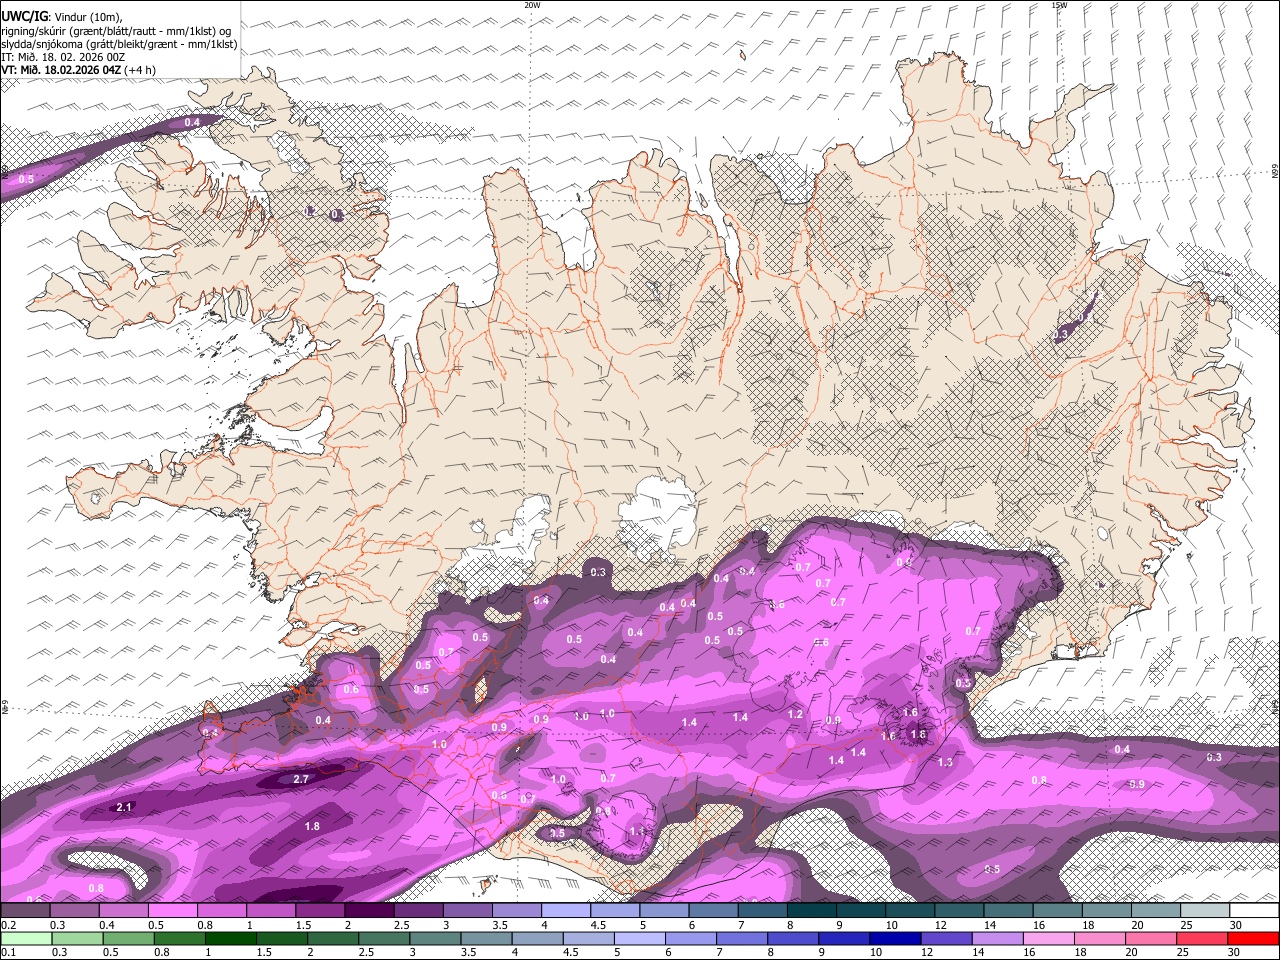Viewport: 1280px width, 960px height.
Task: Click the '2.7' precipitation value on map
Action: pos(300,778)
